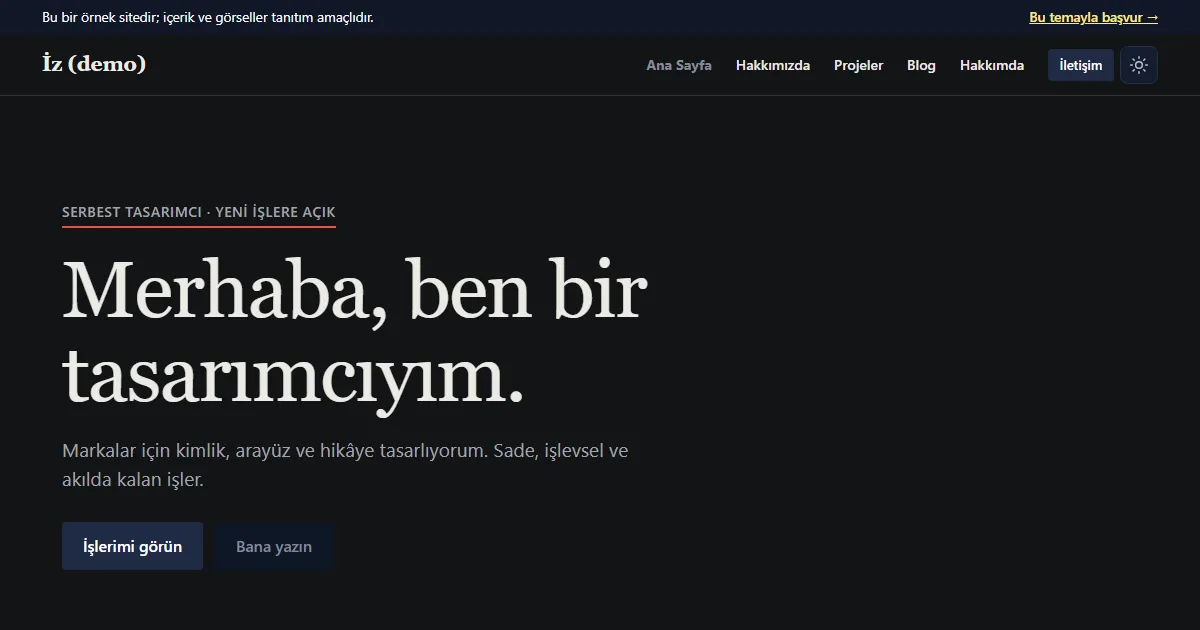The height and width of the screenshot is (630, 1200).
Task: Open the Projeler menu item
Action: (859, 65)
